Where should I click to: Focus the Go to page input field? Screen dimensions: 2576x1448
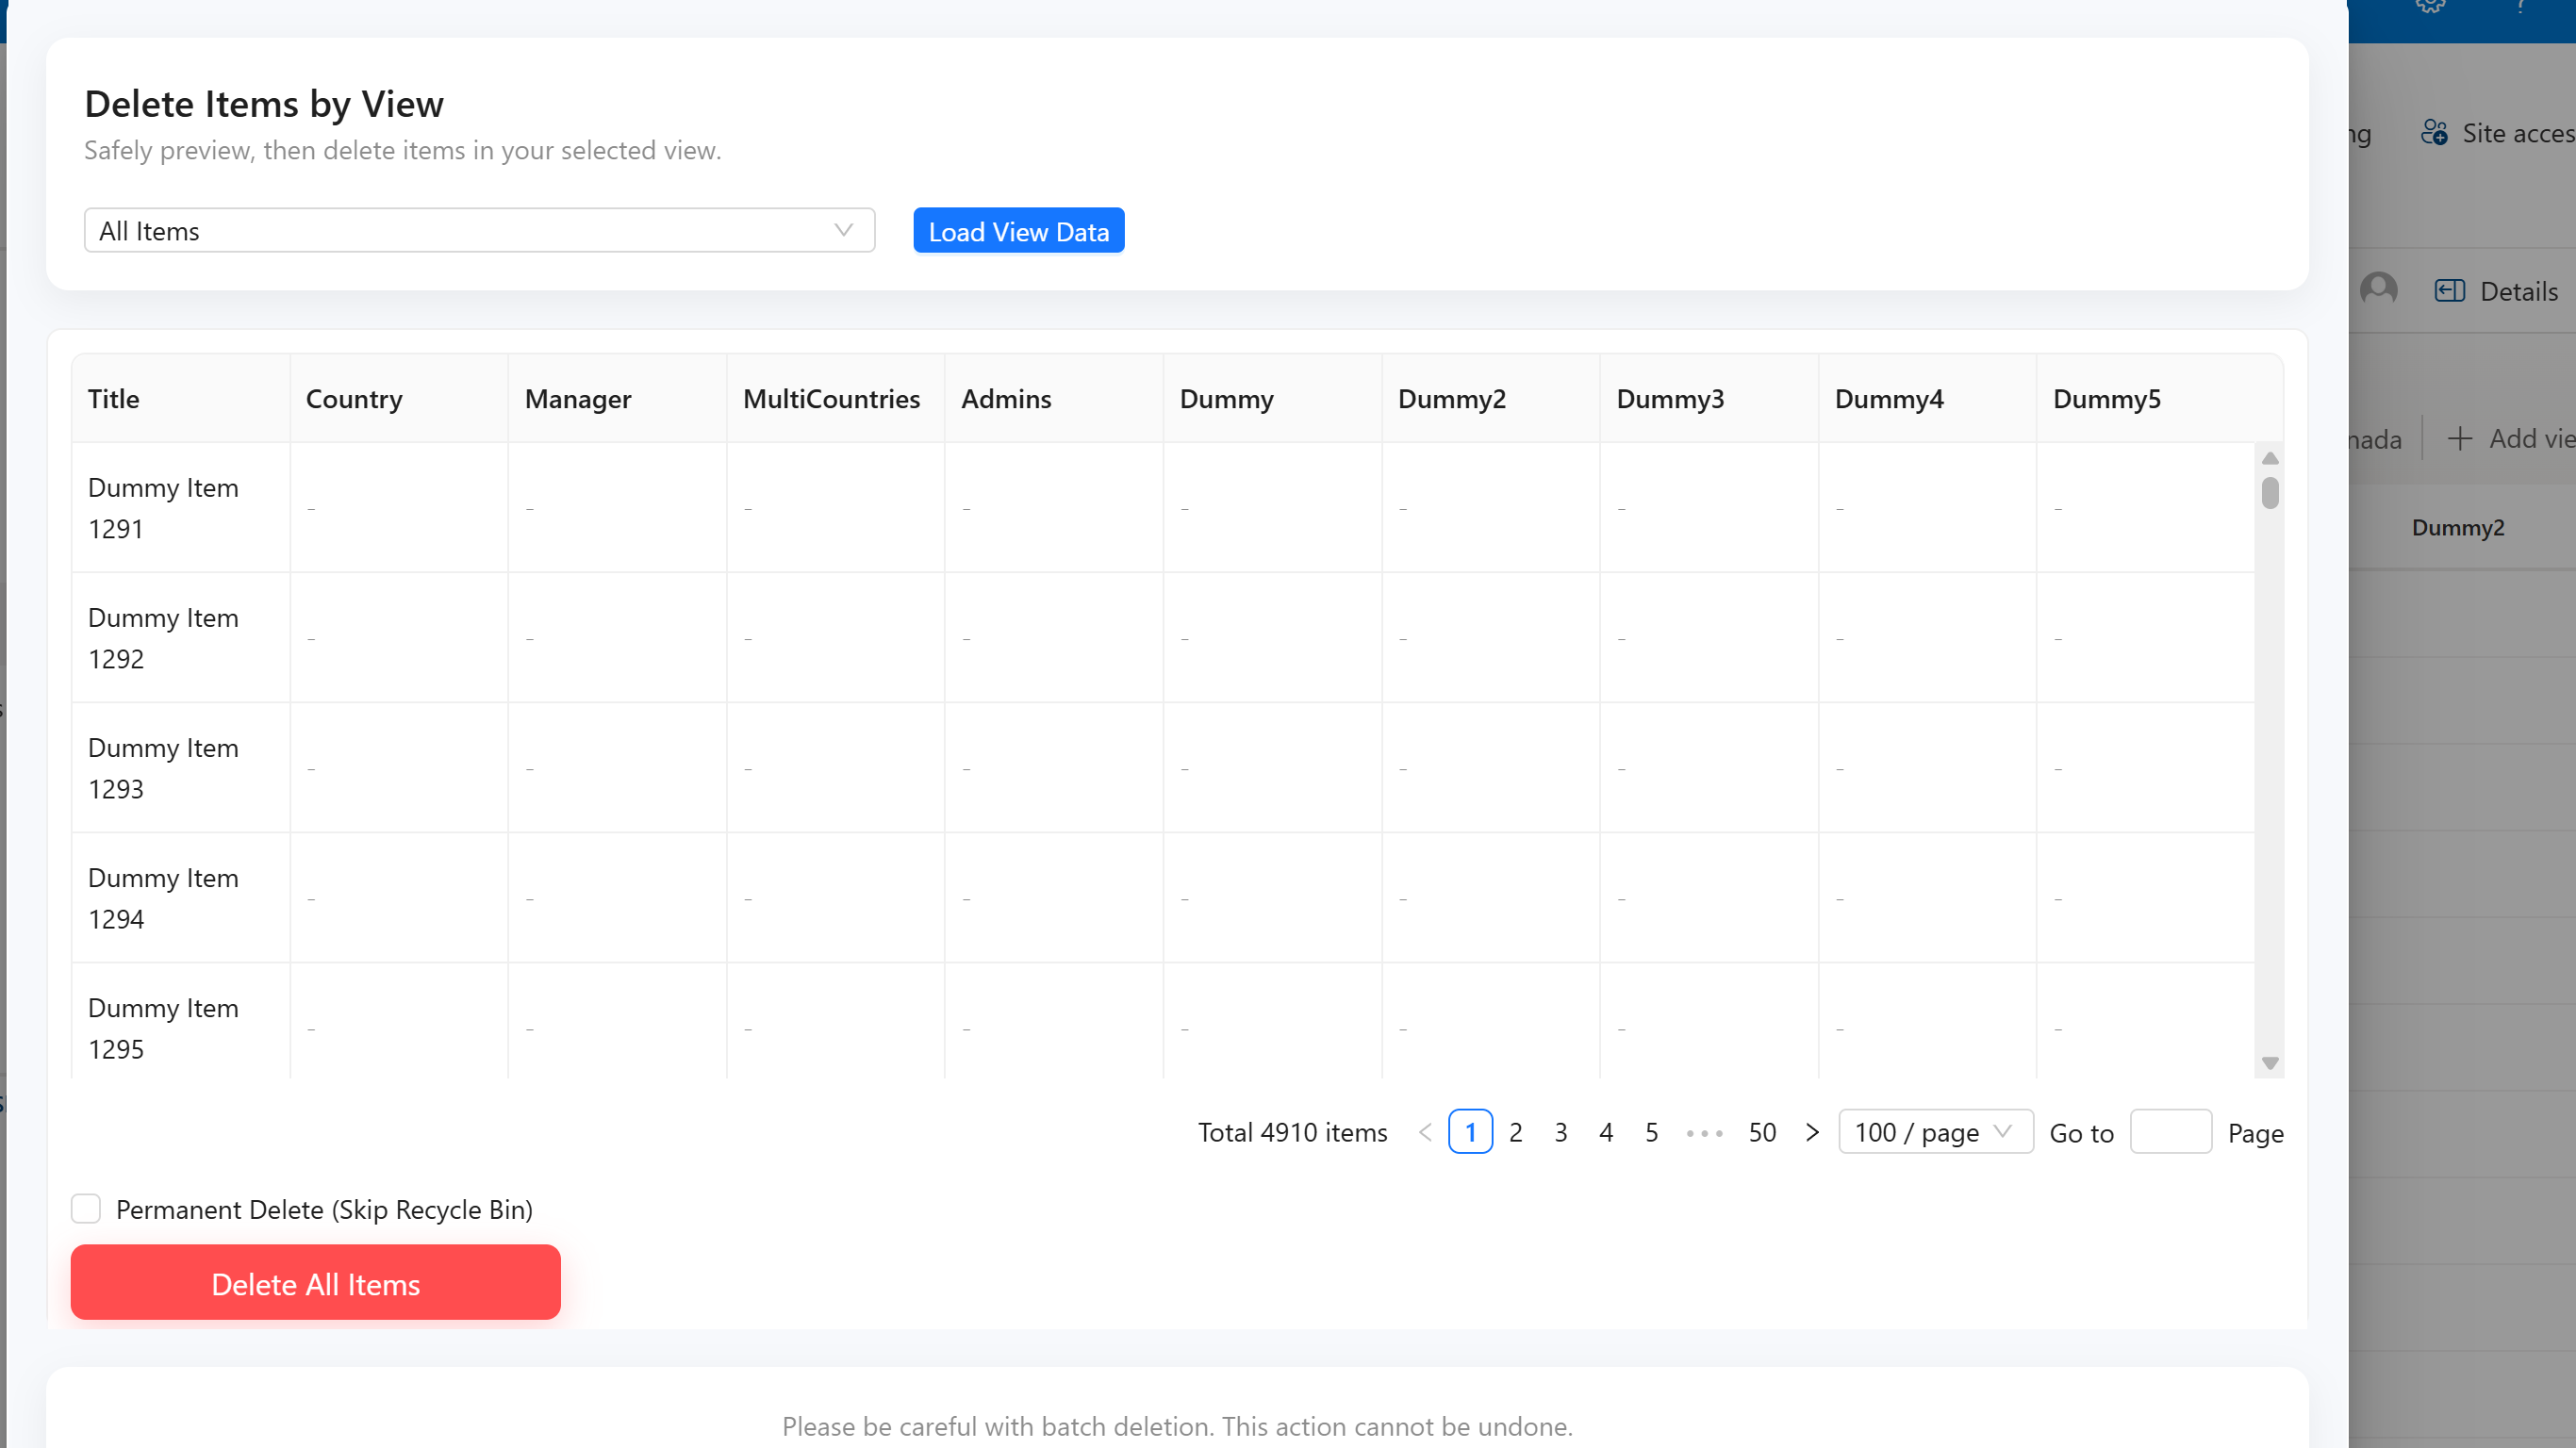[x=2170, y=1132]
